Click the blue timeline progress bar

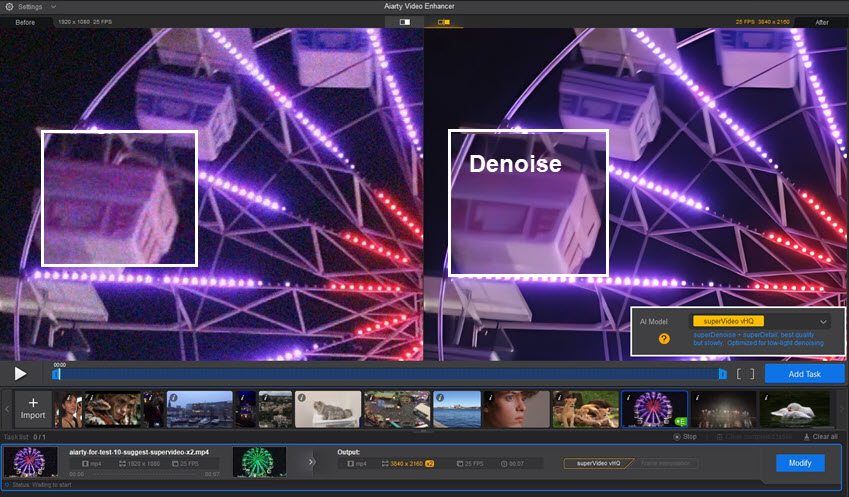(x=389, y=374)
